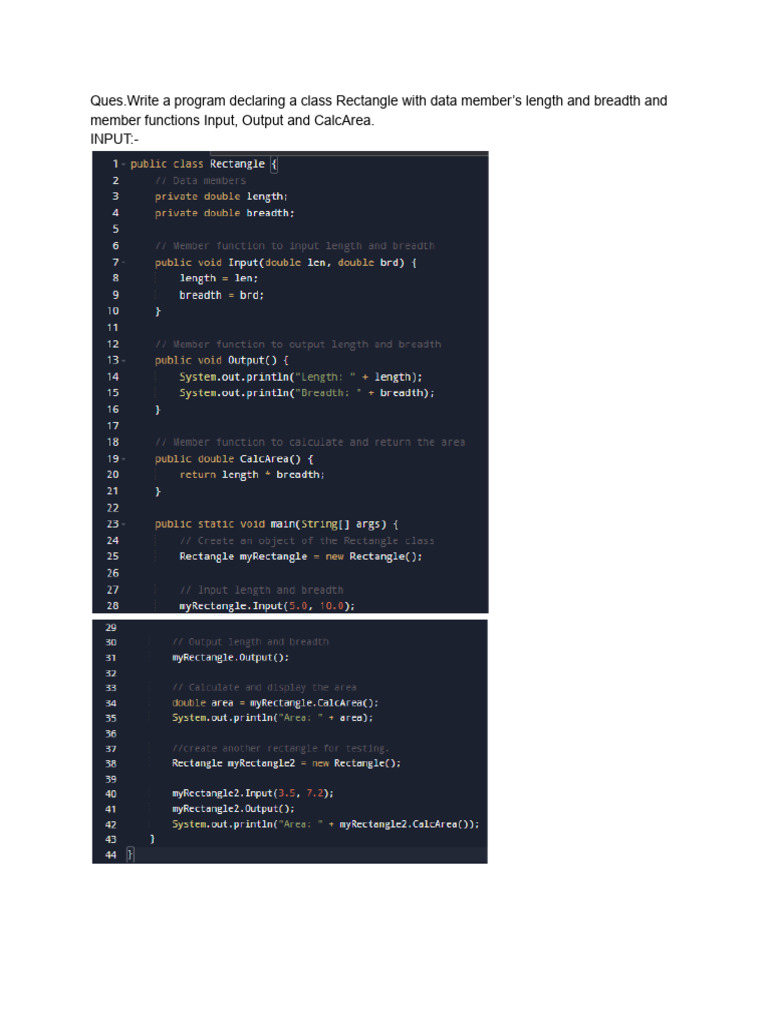Click the '// Calculate and display the area' comment
The height and width of the screenshot is (1024, 768).
click(264, 688)
